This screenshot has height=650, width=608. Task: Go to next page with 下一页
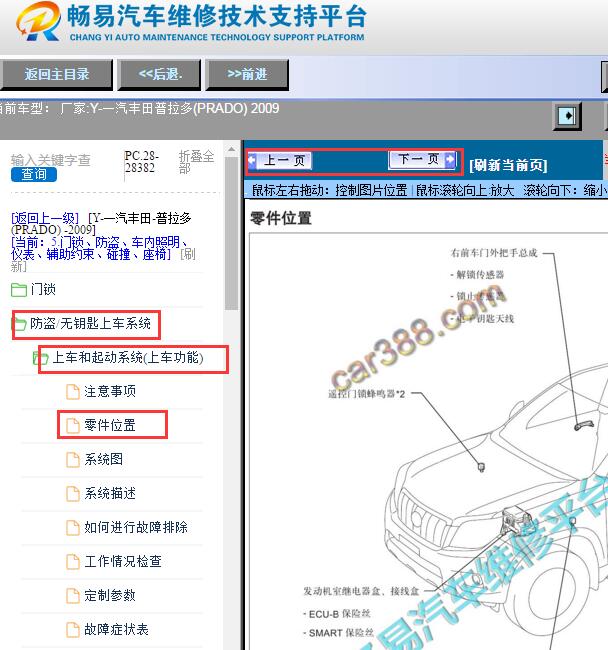tap(423, 159)
